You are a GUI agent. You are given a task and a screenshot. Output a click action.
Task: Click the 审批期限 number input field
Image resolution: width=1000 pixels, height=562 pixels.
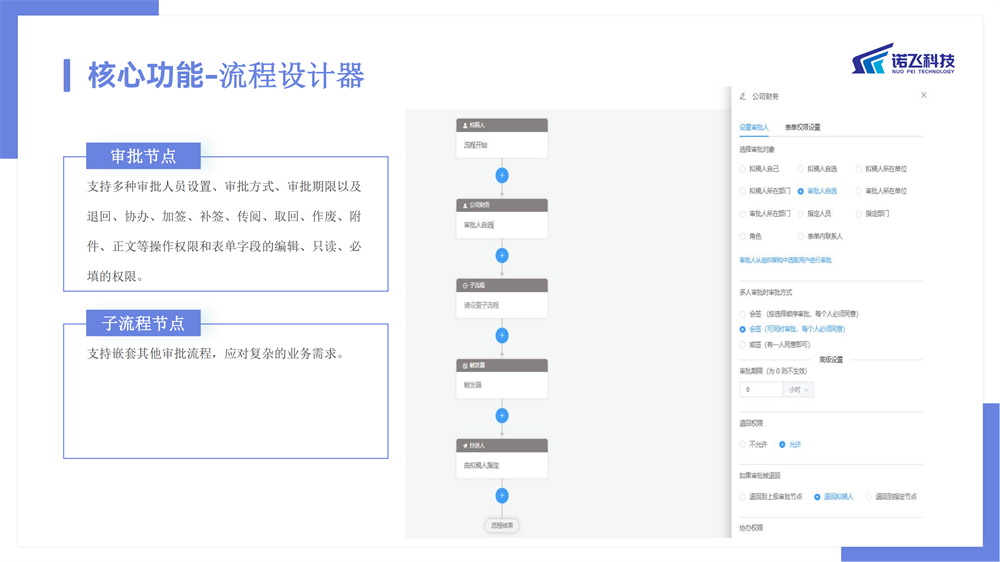pos(761,390)
